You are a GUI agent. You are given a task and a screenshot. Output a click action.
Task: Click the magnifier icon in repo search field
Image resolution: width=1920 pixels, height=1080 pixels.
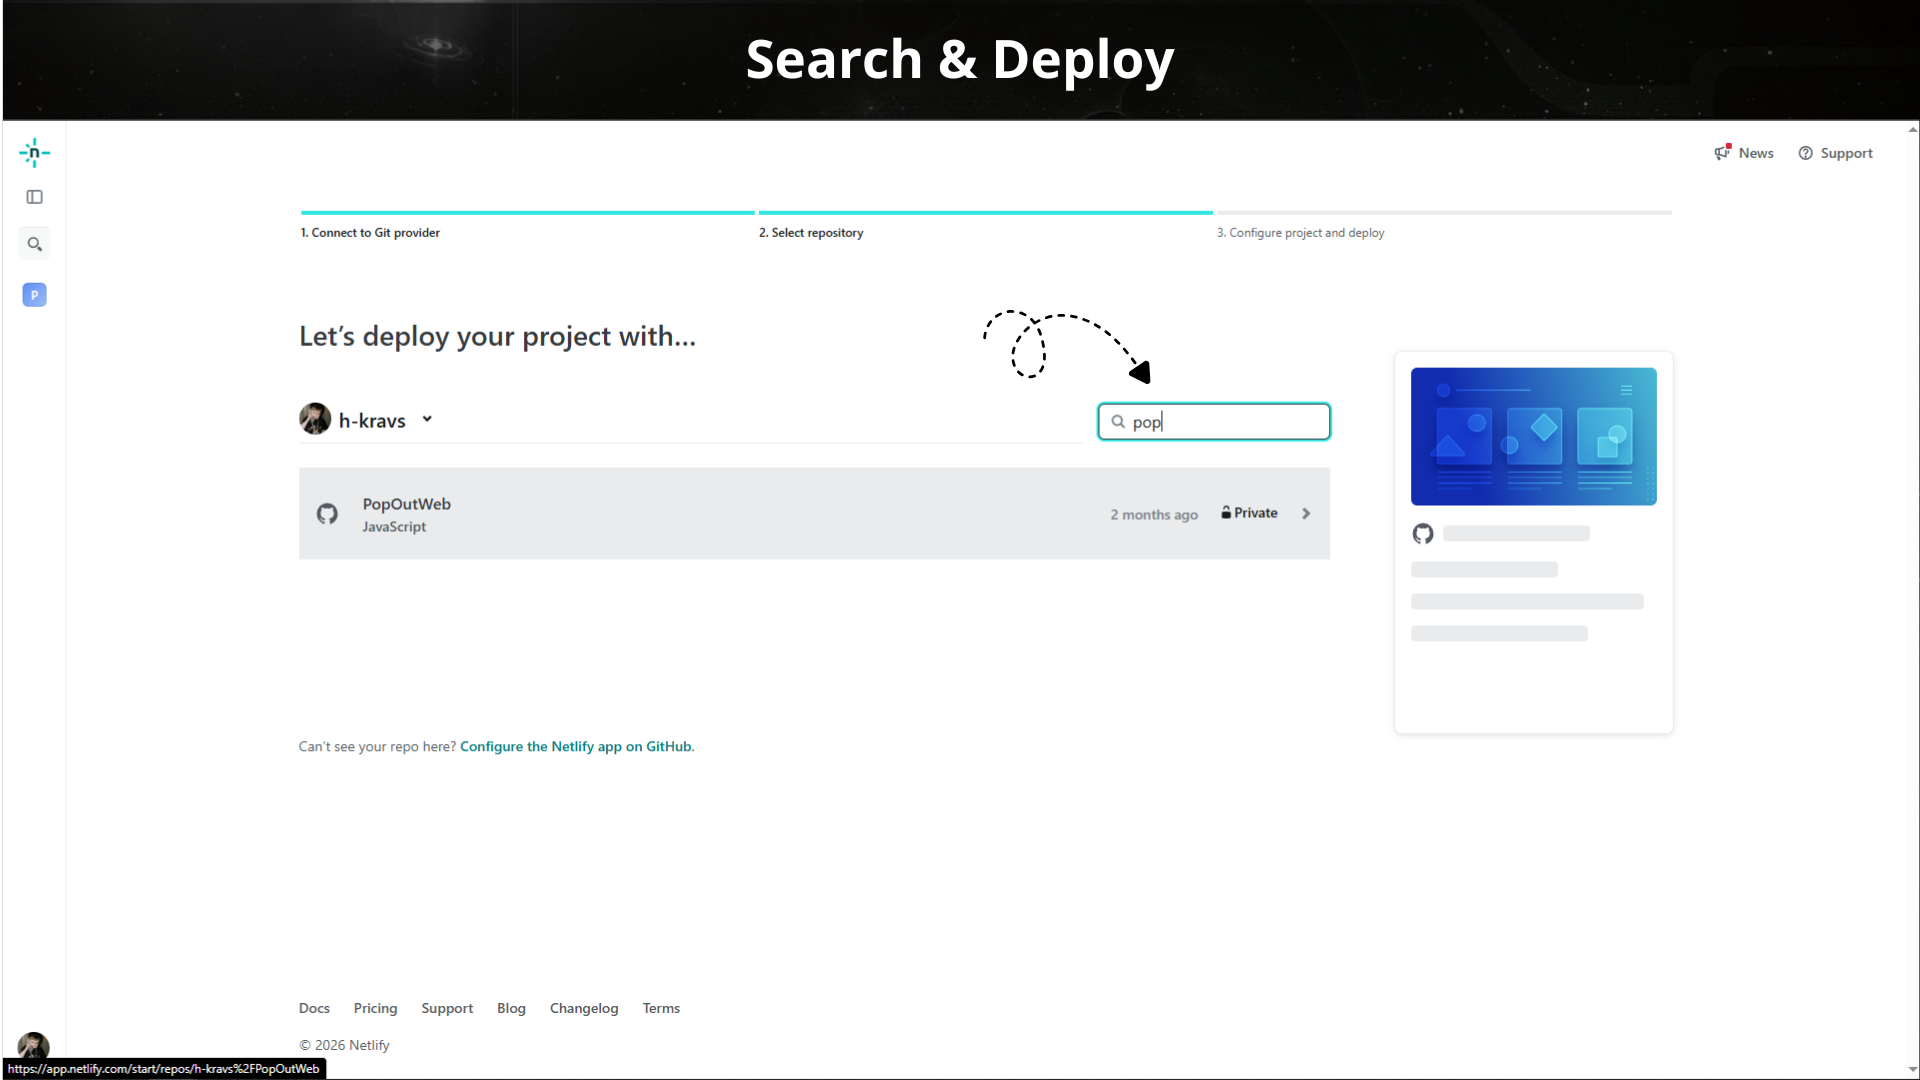1118,422
